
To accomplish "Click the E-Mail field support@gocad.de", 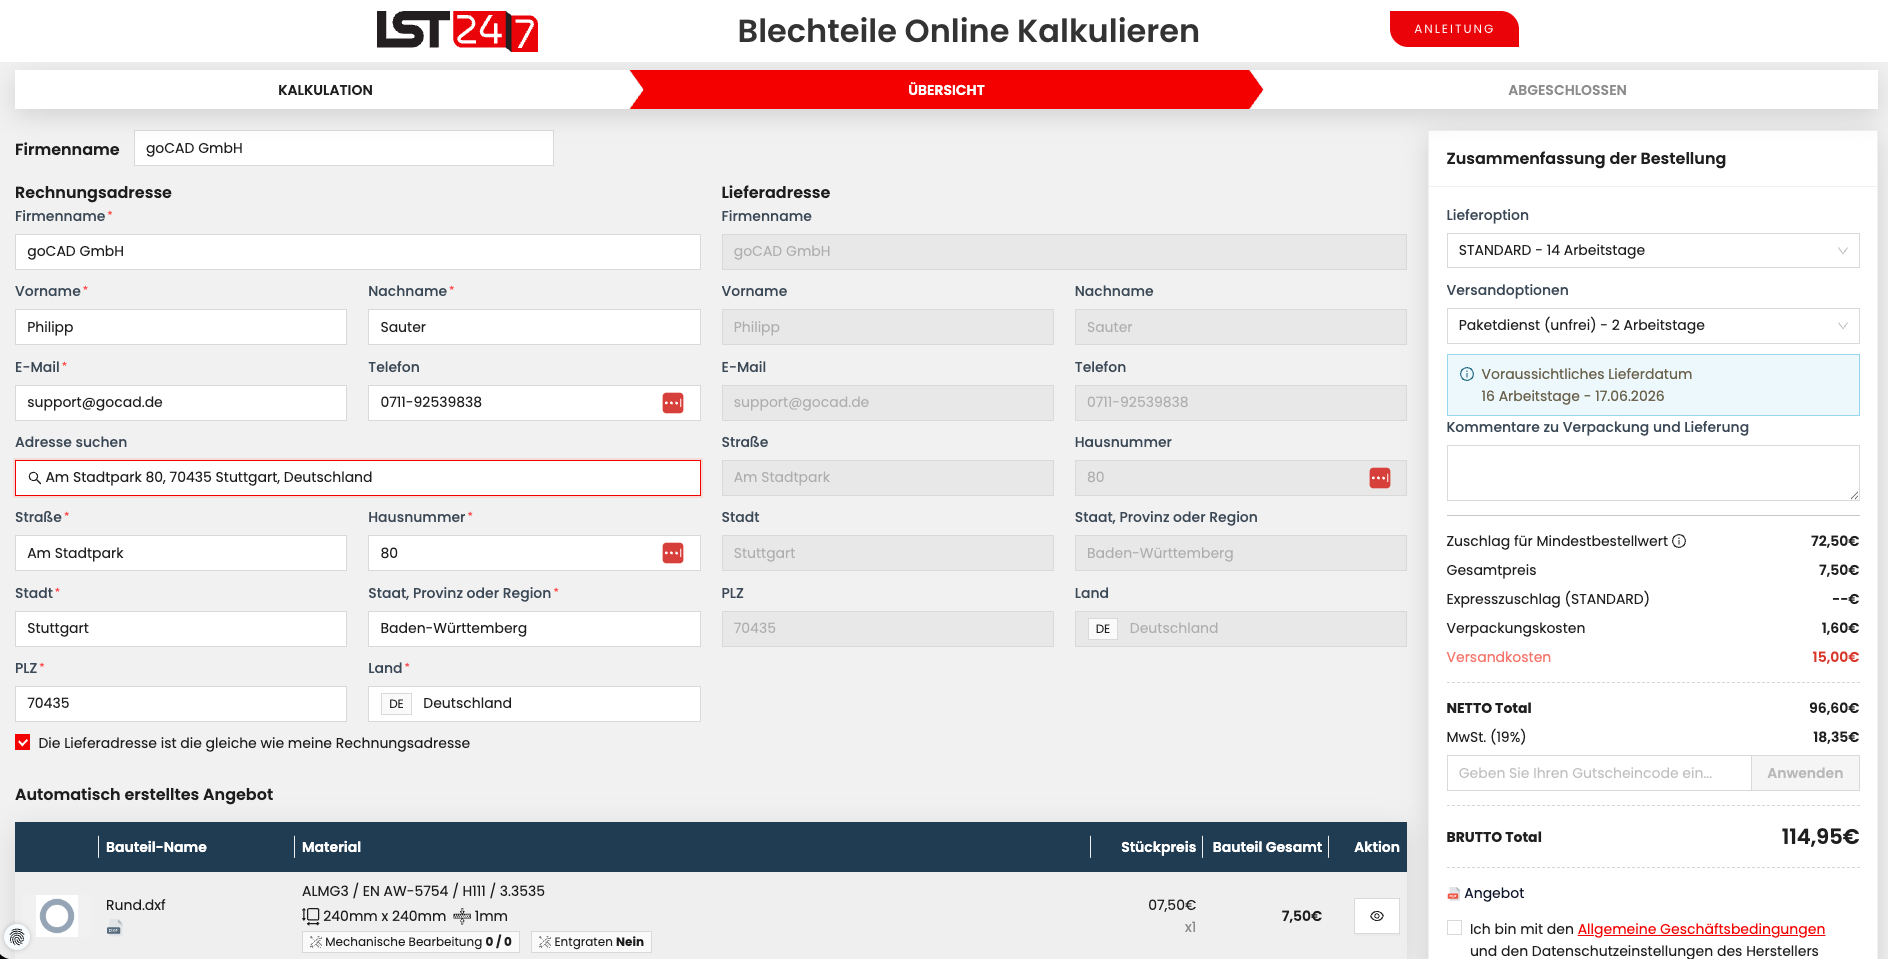I will coord(181,402).
